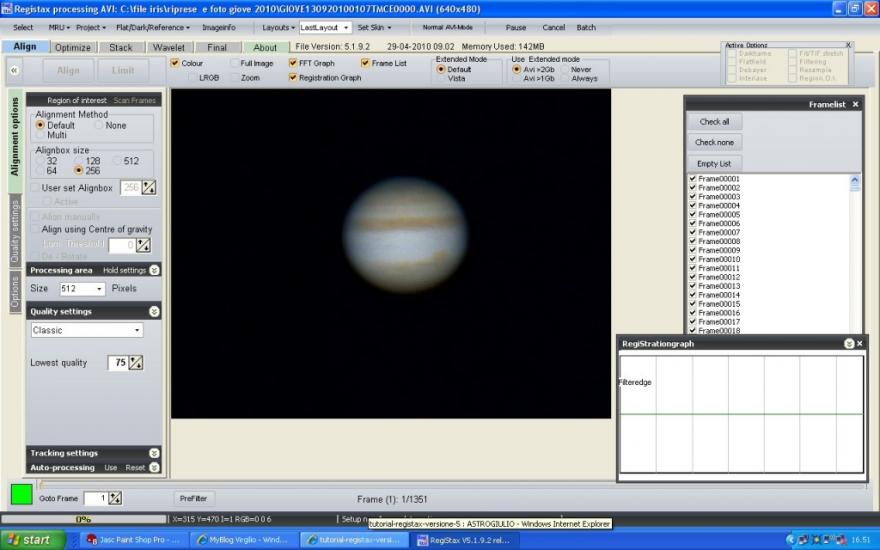
Task: Click the Check all button
Action: (714, 122)
